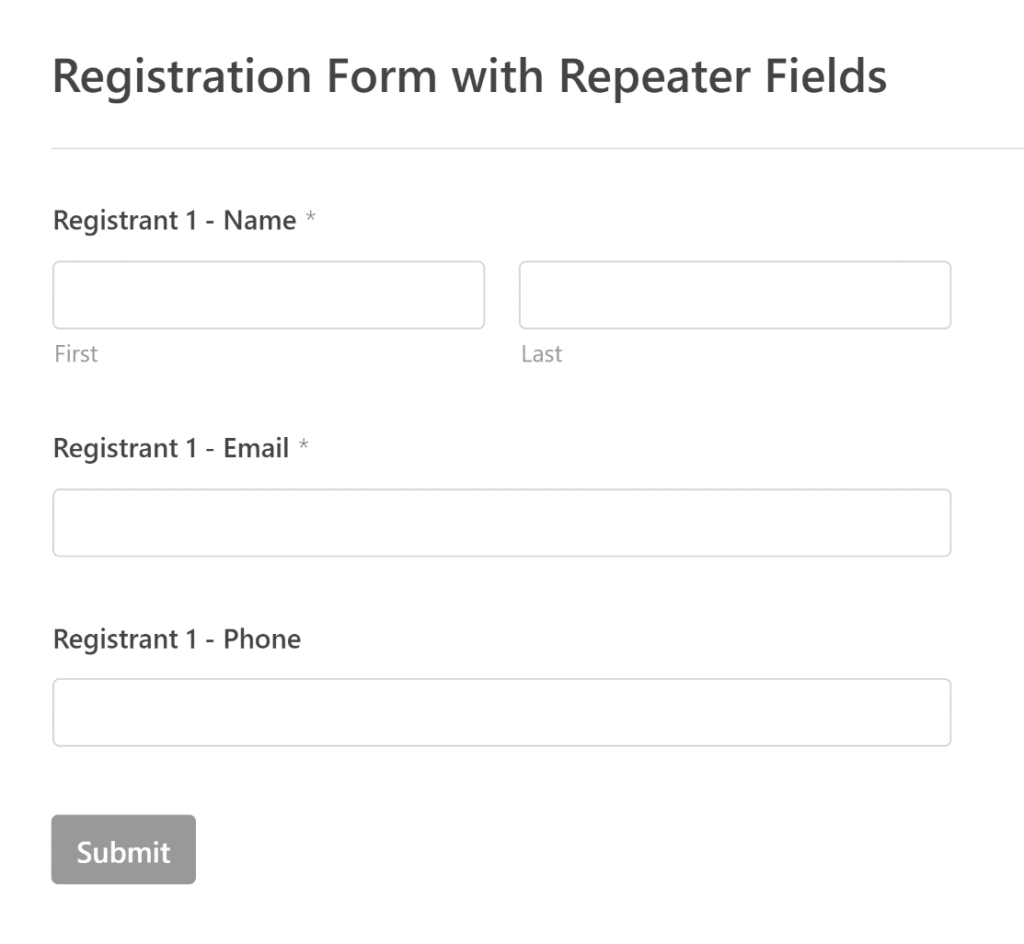Click the 'Last' caption under the name box
1024x944 pixels.
pyautogui.click(x=541, y=353)
